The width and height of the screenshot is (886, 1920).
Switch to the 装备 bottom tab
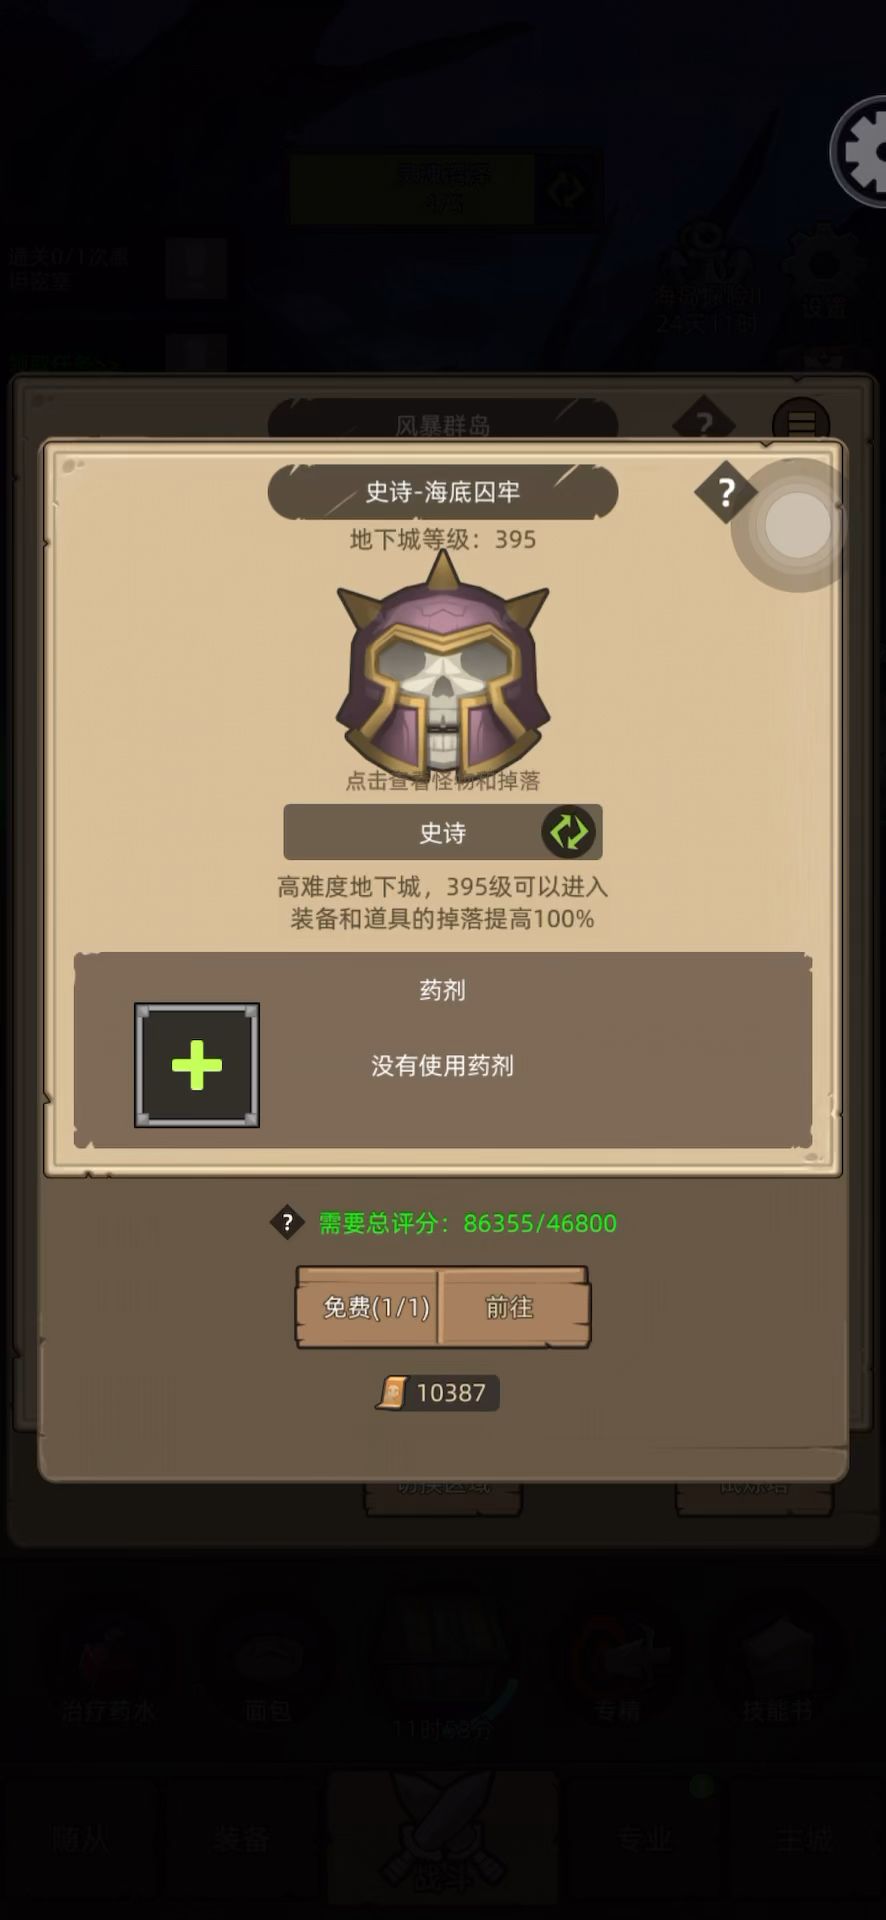point(241,1838)
